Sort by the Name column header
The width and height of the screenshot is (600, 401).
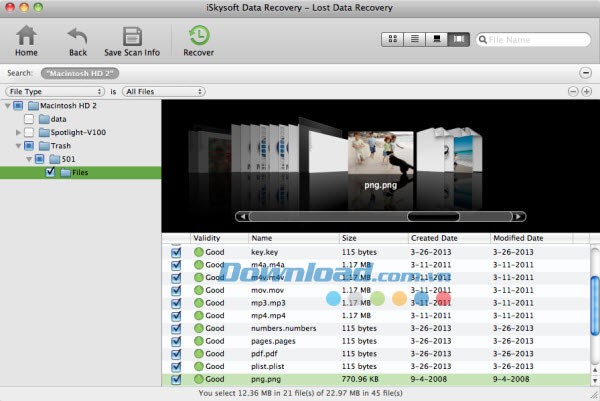[293, 238]
